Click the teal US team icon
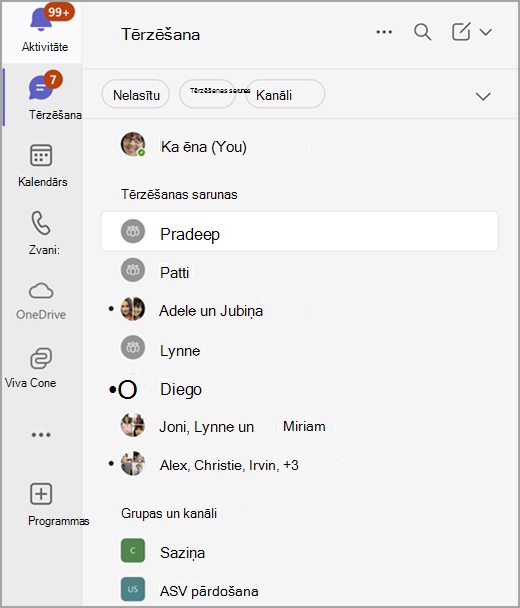 pos(133,589)
